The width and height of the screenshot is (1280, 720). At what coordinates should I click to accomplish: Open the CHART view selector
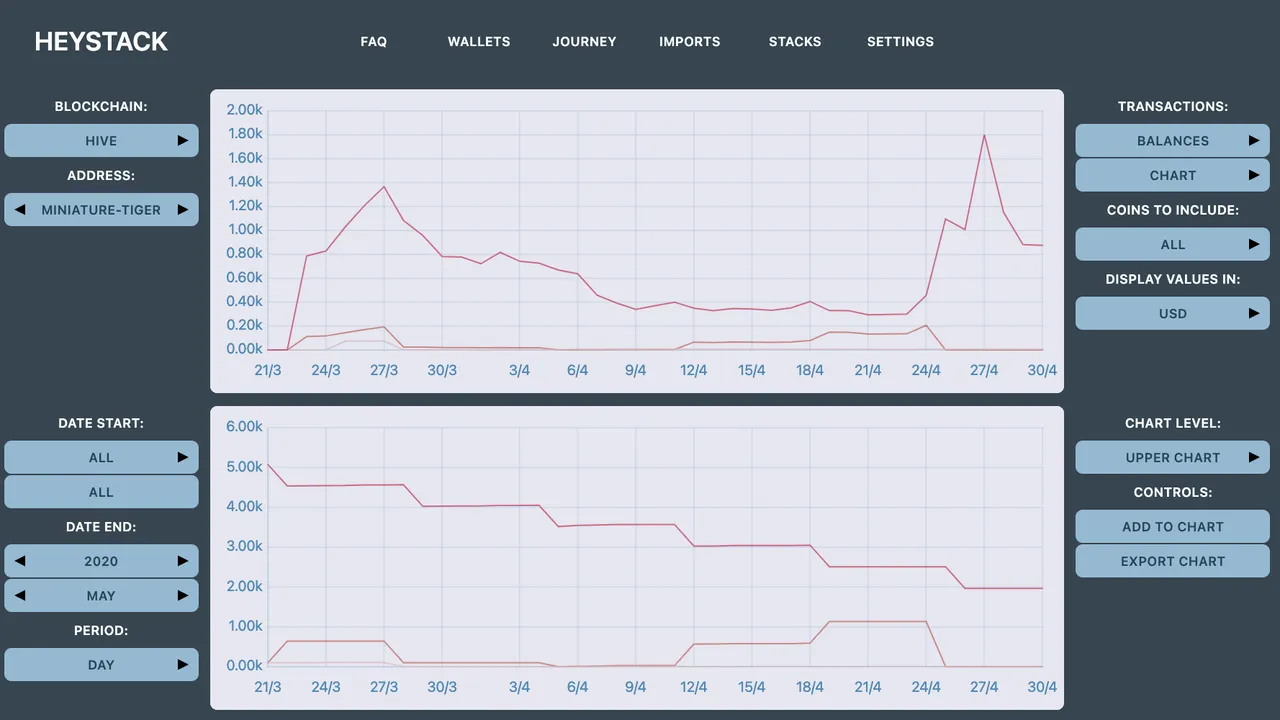[1172, 175]
